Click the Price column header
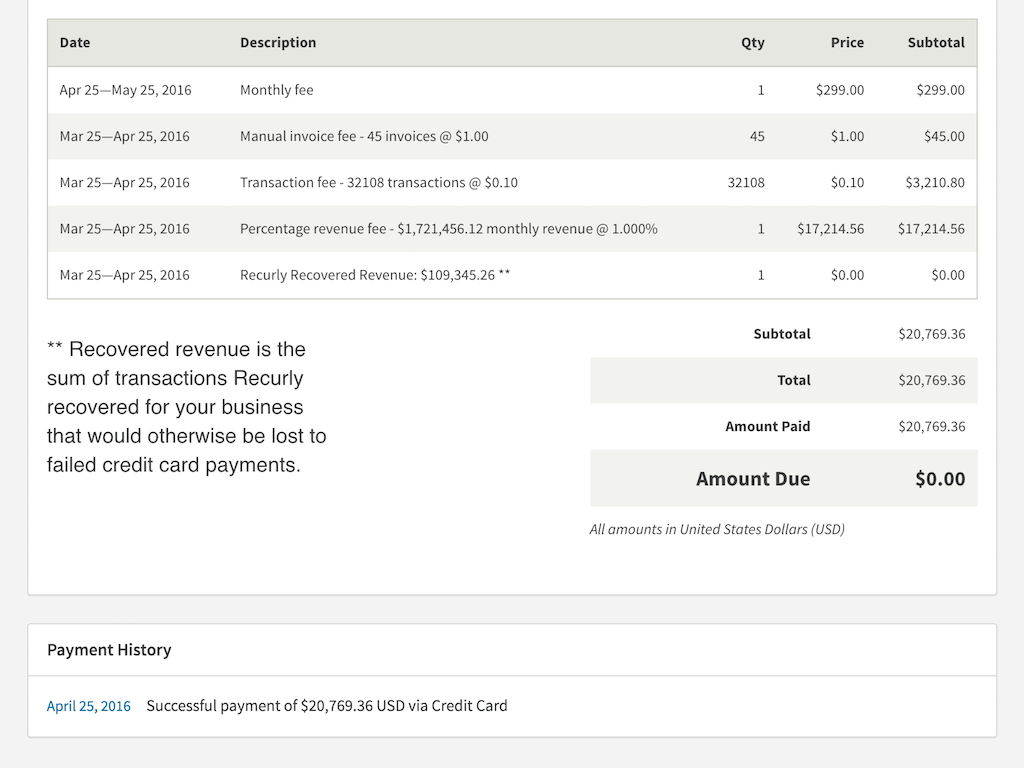The width and height of the screenshot is (1024, 768). point(847,42)
